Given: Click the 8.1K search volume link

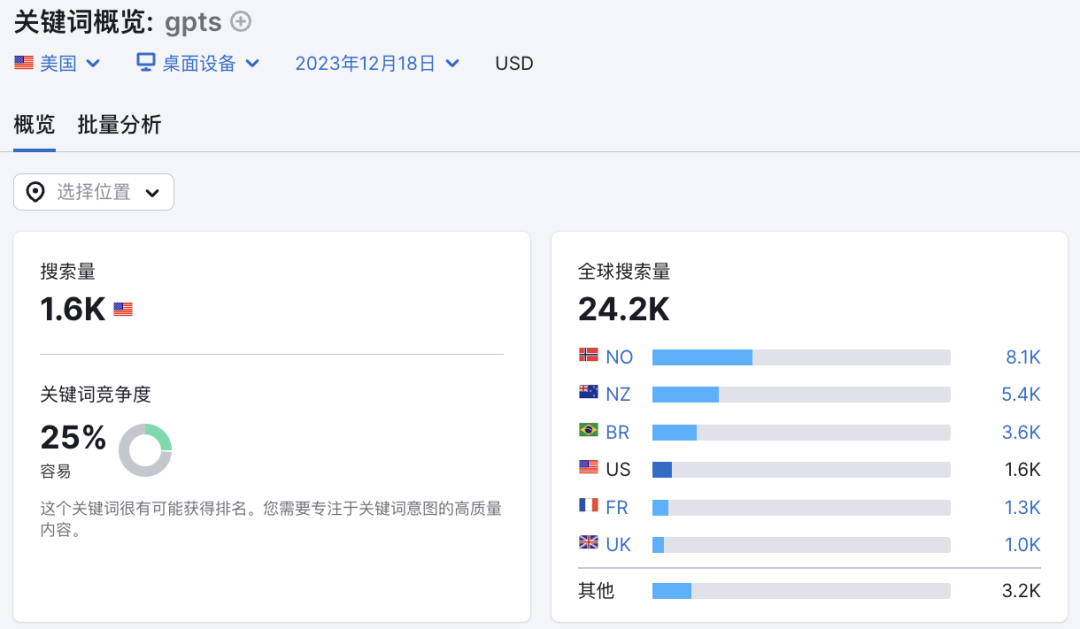Looking at the screenshot, I should pos(1022,357).
